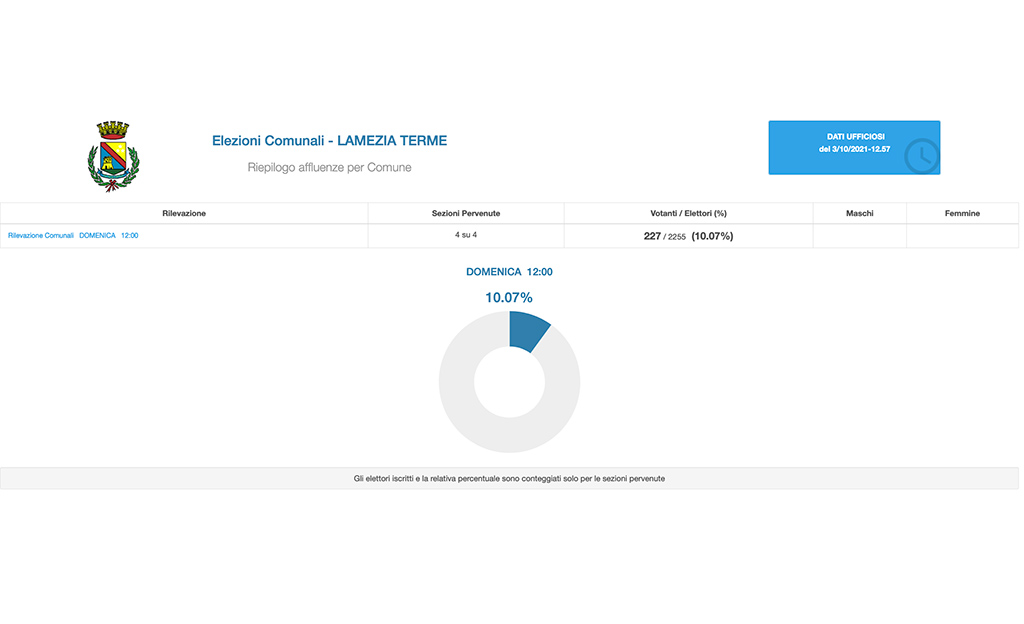Image resolution: width=1024 pixels, height=624 pixels.
Task: Click the 'DOMENICA 12:00' chart title
Action: (509, 272)
